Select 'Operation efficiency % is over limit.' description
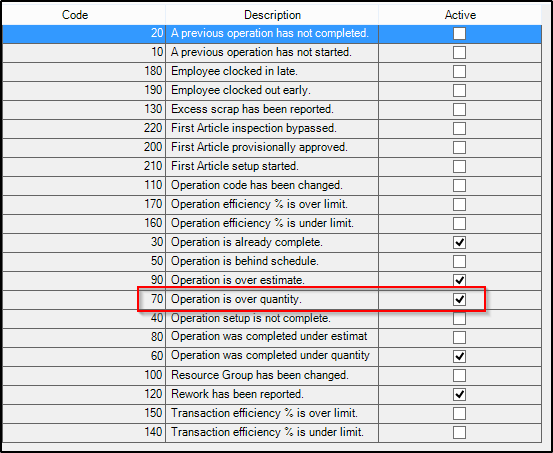Image resolution: width=553 pixels, height=453 pixels. 260,204
